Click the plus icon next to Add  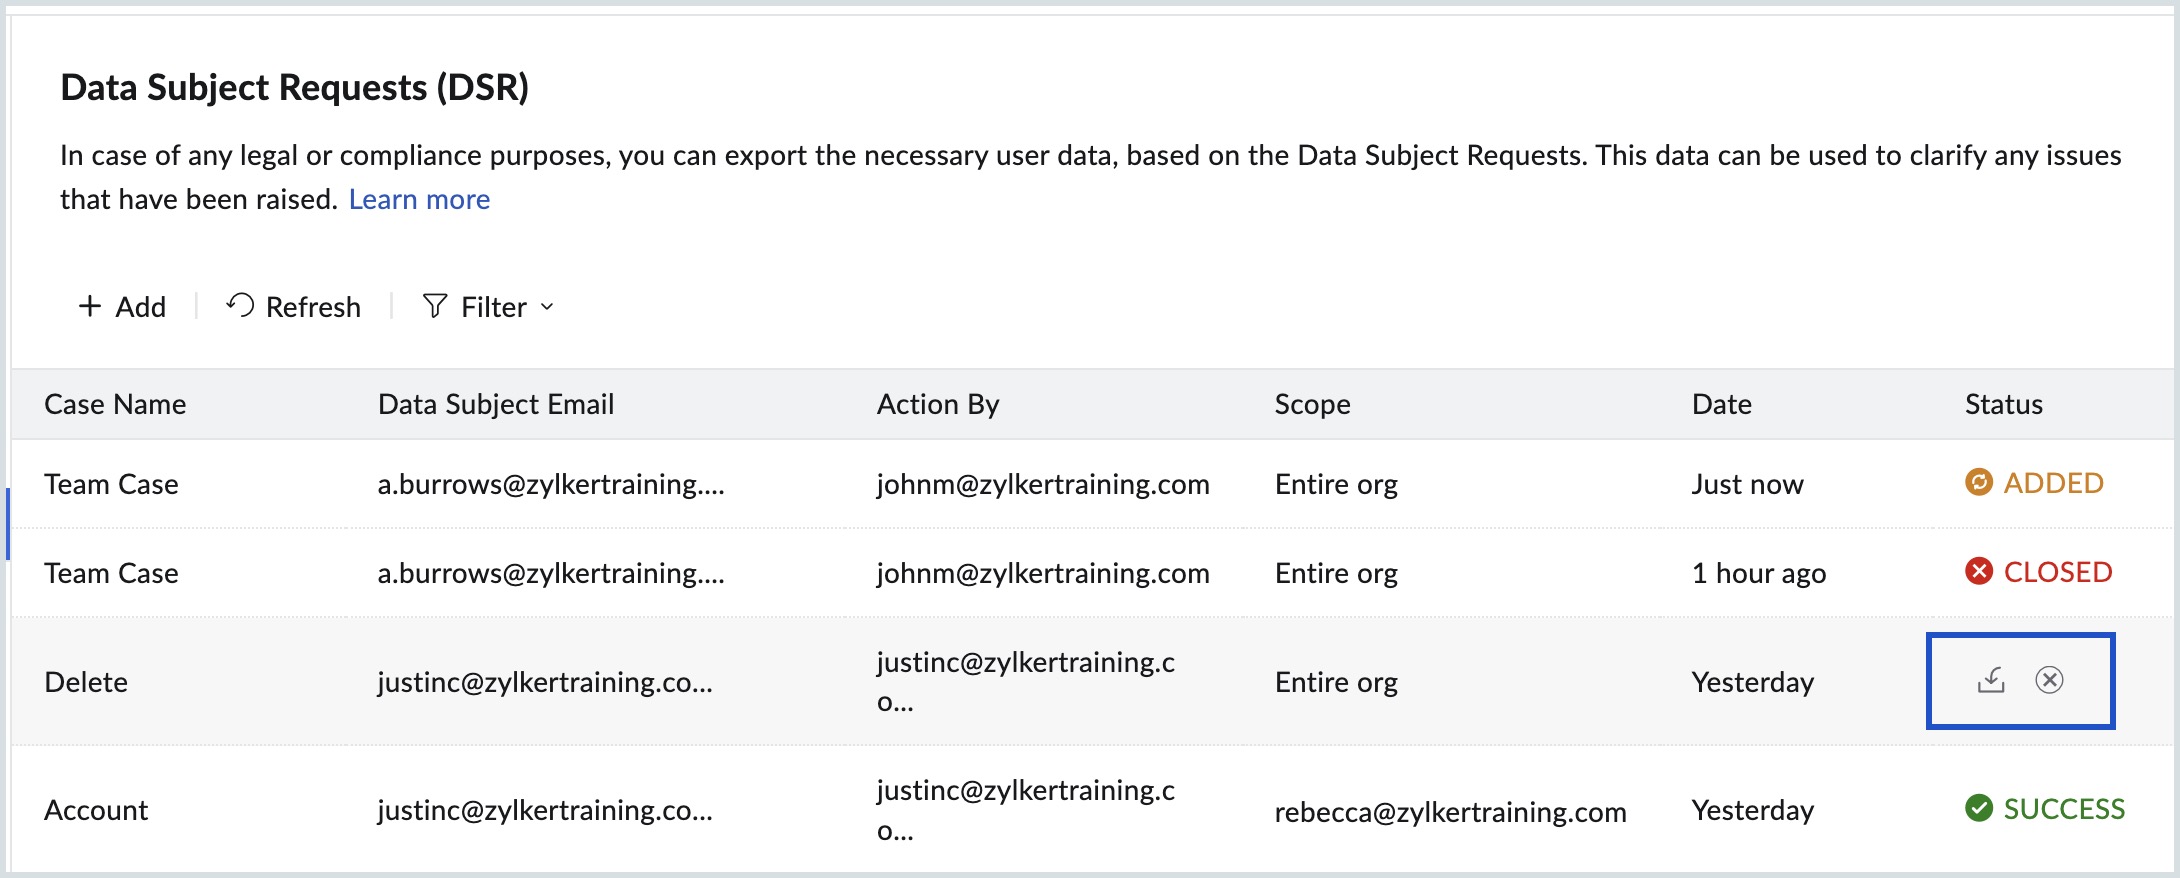90,306
